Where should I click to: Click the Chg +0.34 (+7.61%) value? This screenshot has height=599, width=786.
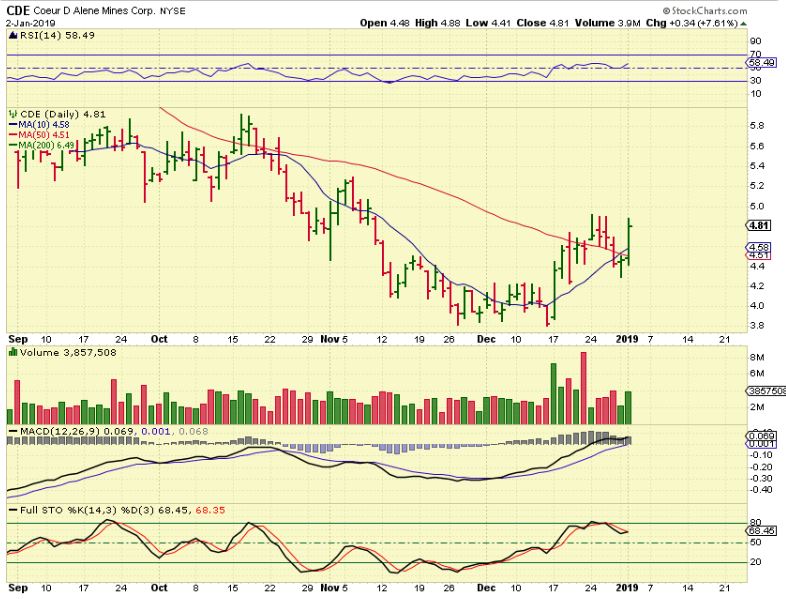point(692,23)
